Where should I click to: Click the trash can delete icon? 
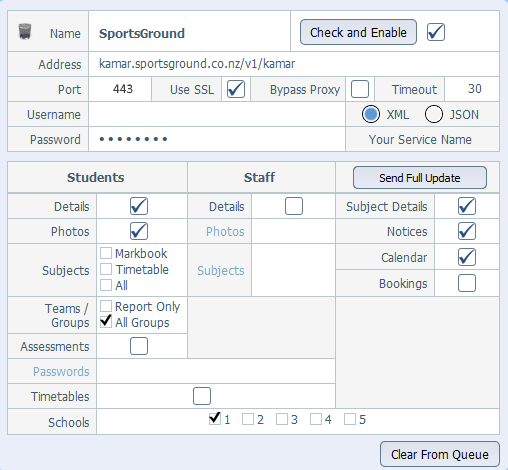(25, 32)
